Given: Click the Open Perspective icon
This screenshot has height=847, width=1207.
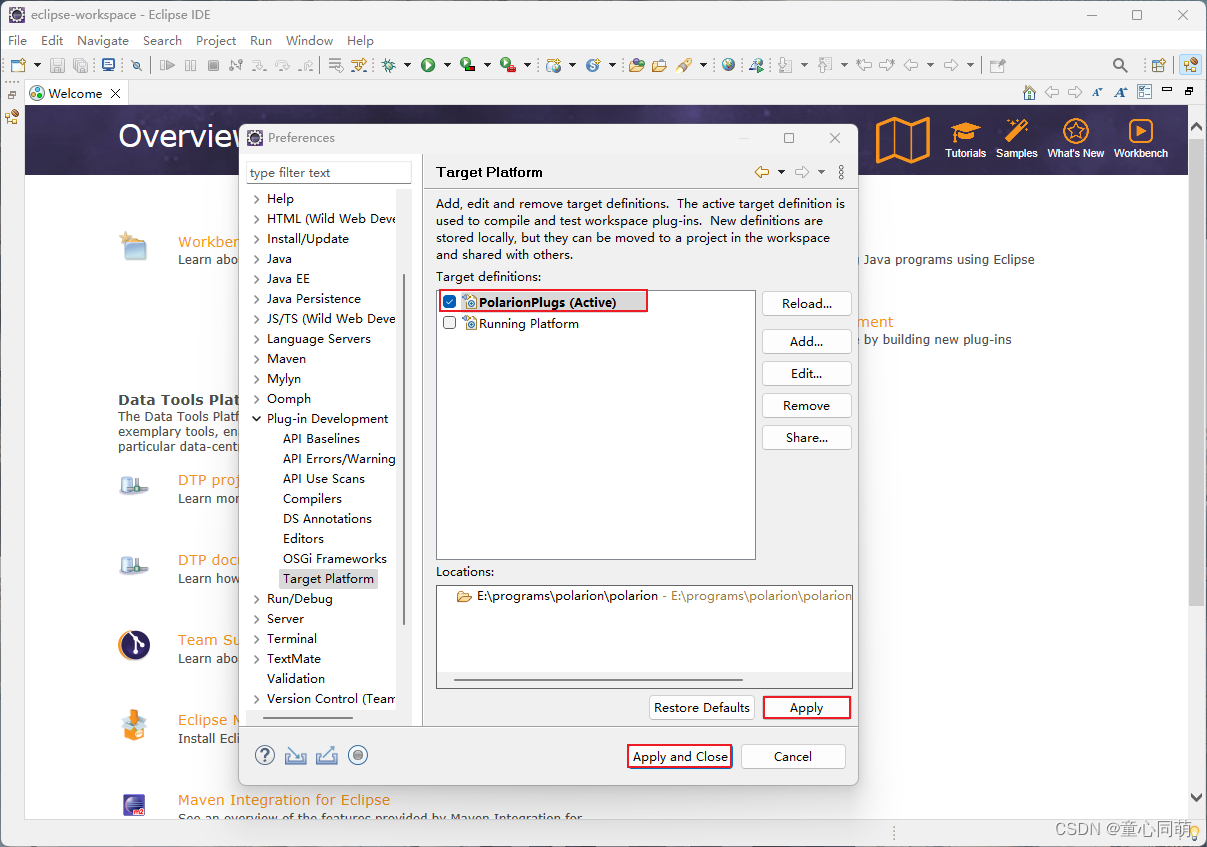Looking at the screenshot, I should (x=1158, y=65).
